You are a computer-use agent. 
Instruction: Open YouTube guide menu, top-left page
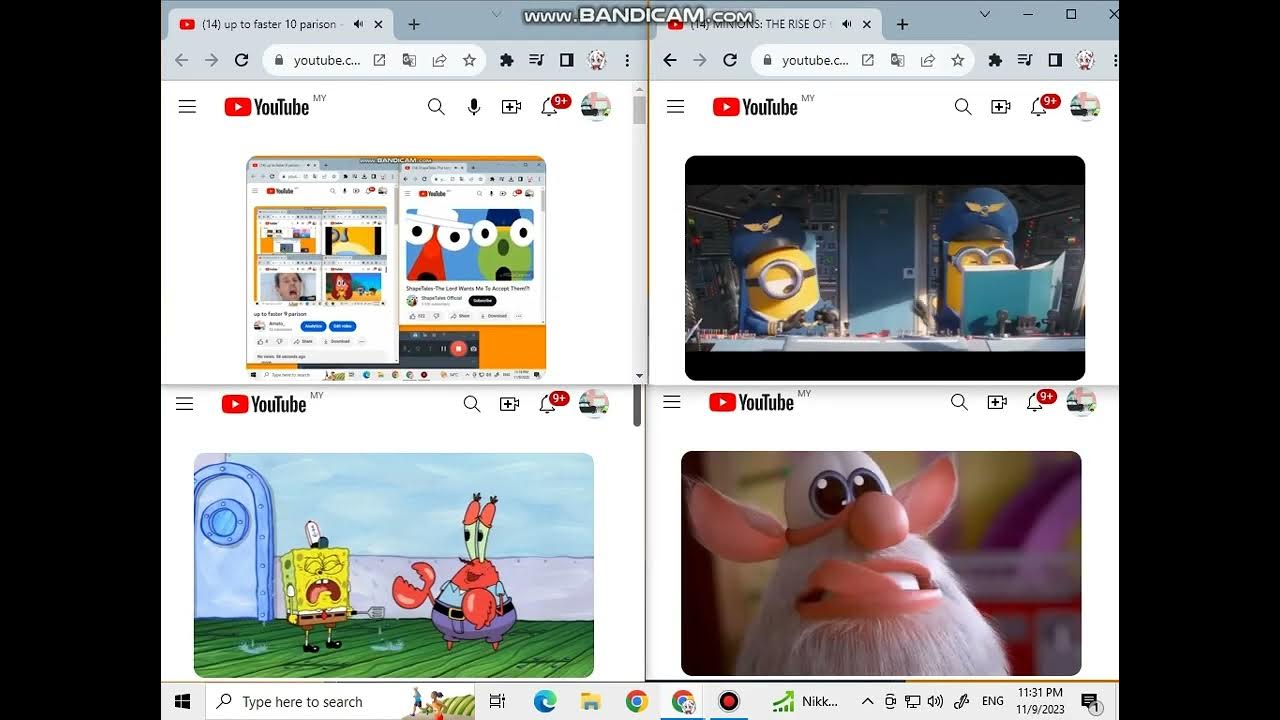tap(187, 107)
